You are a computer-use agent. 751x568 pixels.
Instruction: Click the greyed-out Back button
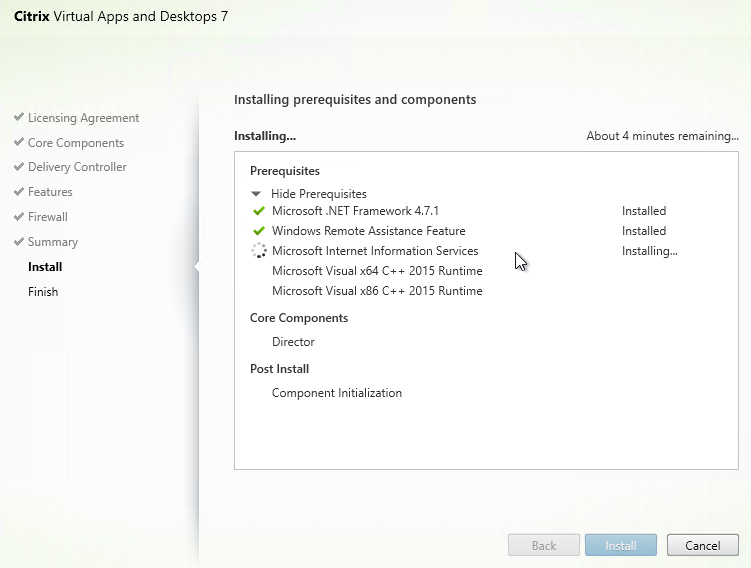pos(544,546)
